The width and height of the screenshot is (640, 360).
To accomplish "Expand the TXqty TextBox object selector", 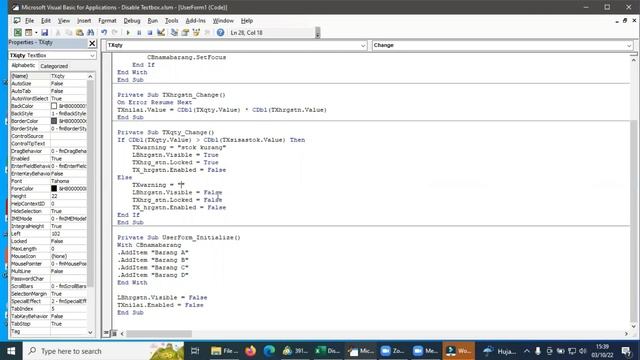I will pos(92,56).
